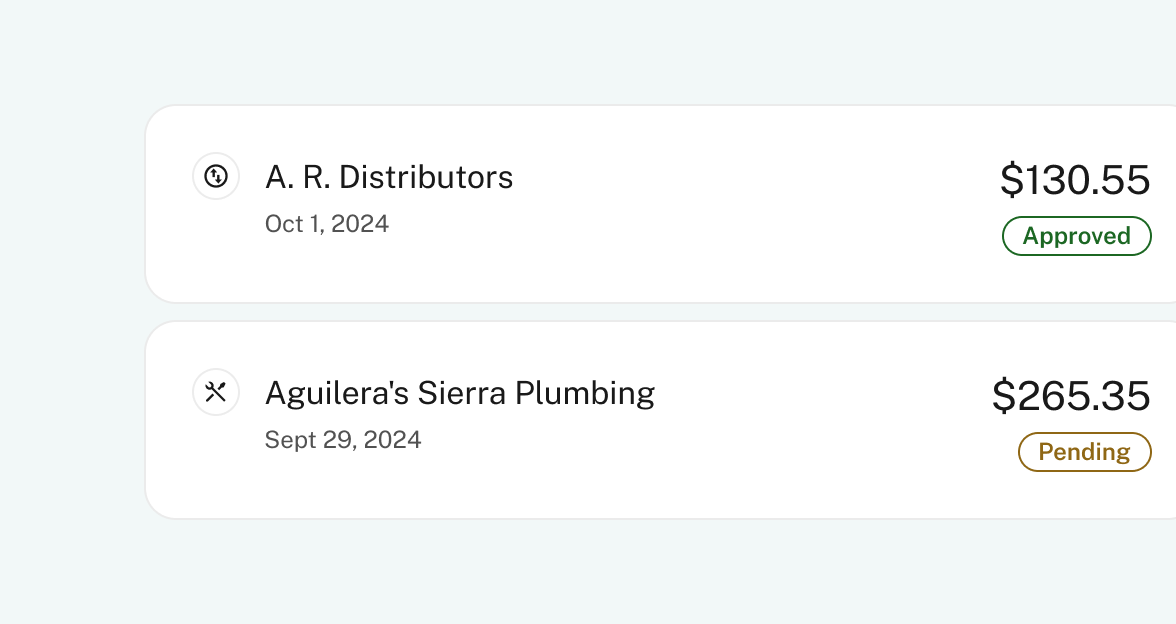The image size is (1176, 624).
Task: Click the $130.55 amount
Action: [x=1075, y=180]
